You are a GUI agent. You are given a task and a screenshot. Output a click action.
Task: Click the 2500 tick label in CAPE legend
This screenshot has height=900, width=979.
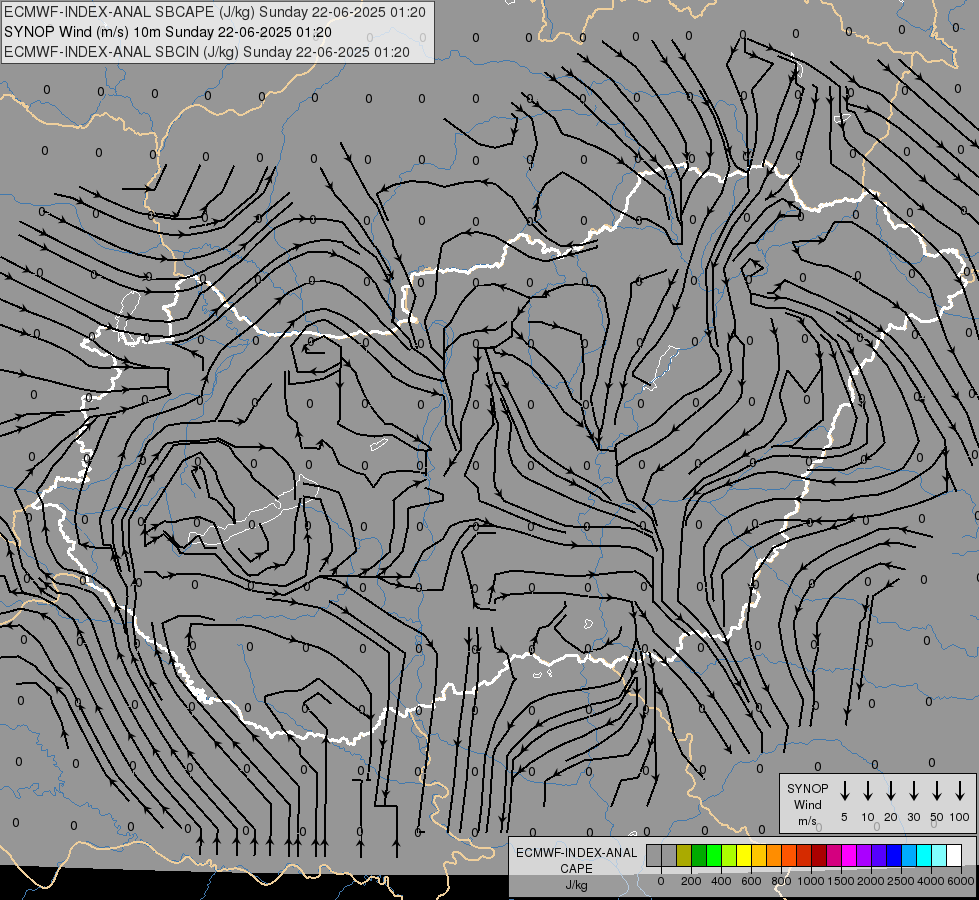901,881
